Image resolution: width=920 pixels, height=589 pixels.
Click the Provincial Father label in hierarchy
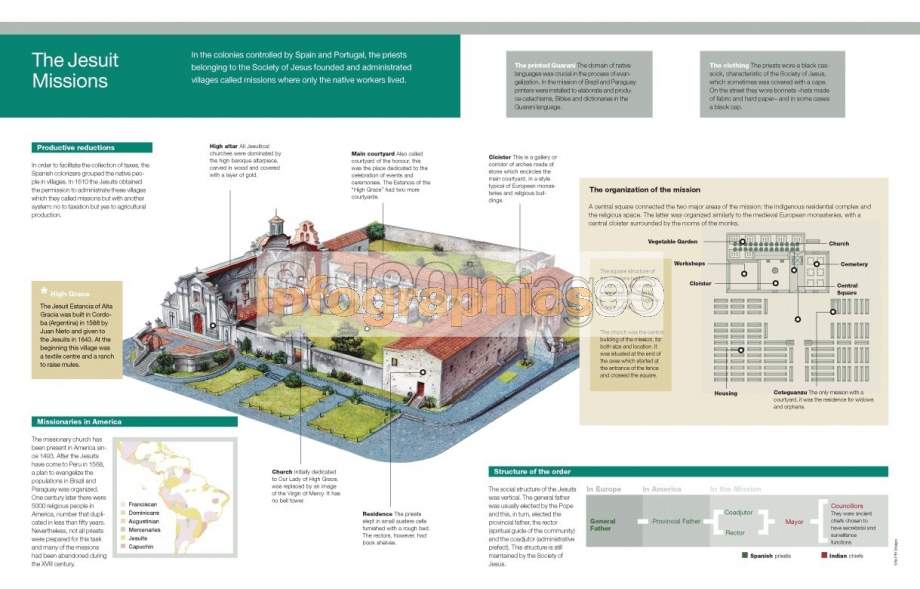coord(677,521)
